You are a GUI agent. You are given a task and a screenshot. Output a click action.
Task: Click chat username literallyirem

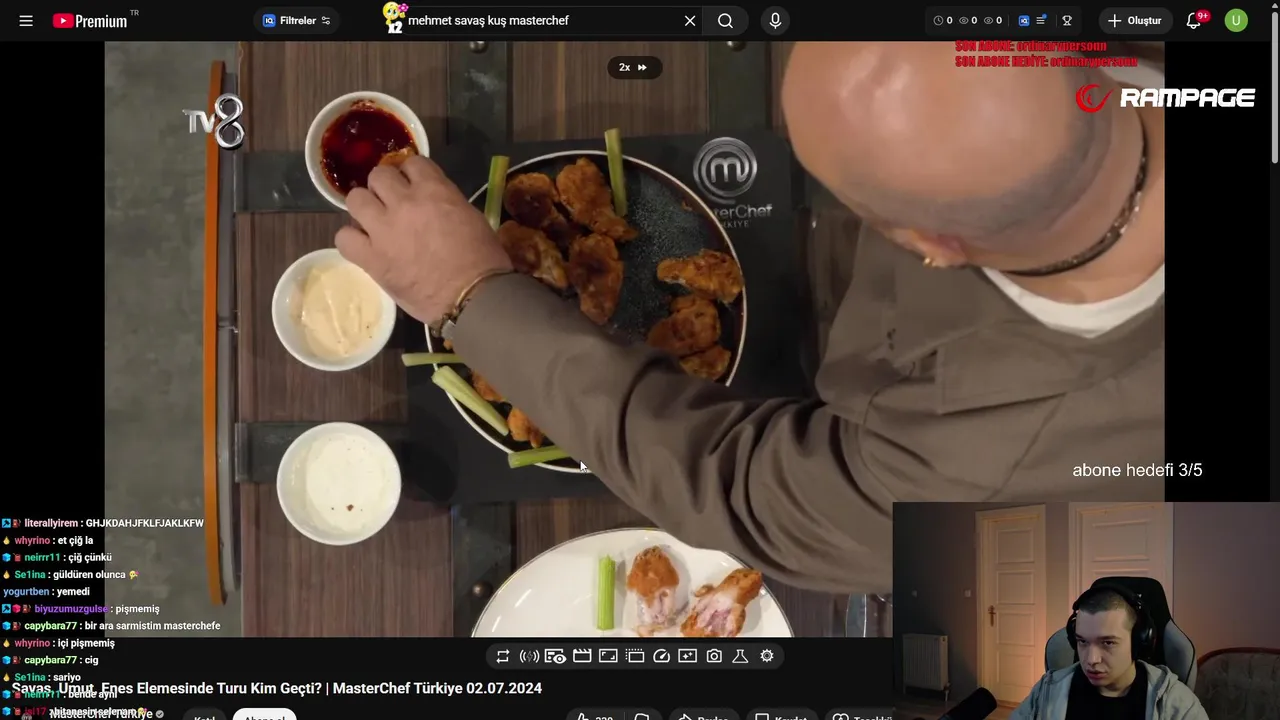pos(52,523)
